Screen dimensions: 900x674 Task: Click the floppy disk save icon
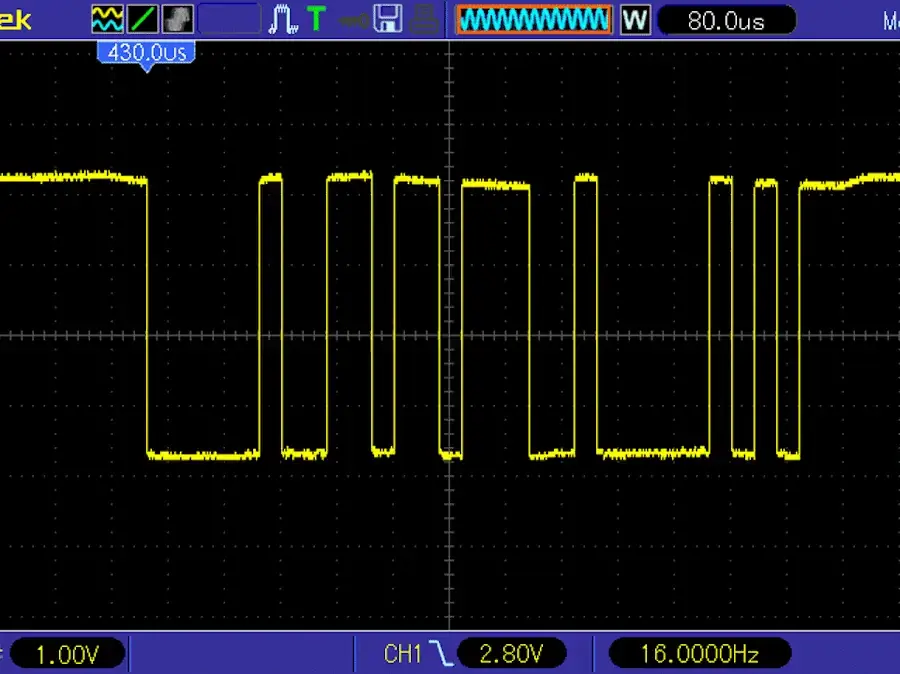pos(388,19)
